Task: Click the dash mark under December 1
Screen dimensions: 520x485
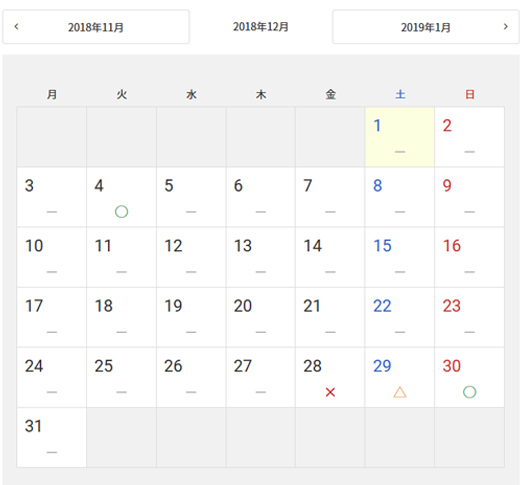Action: tap(400, 152)
